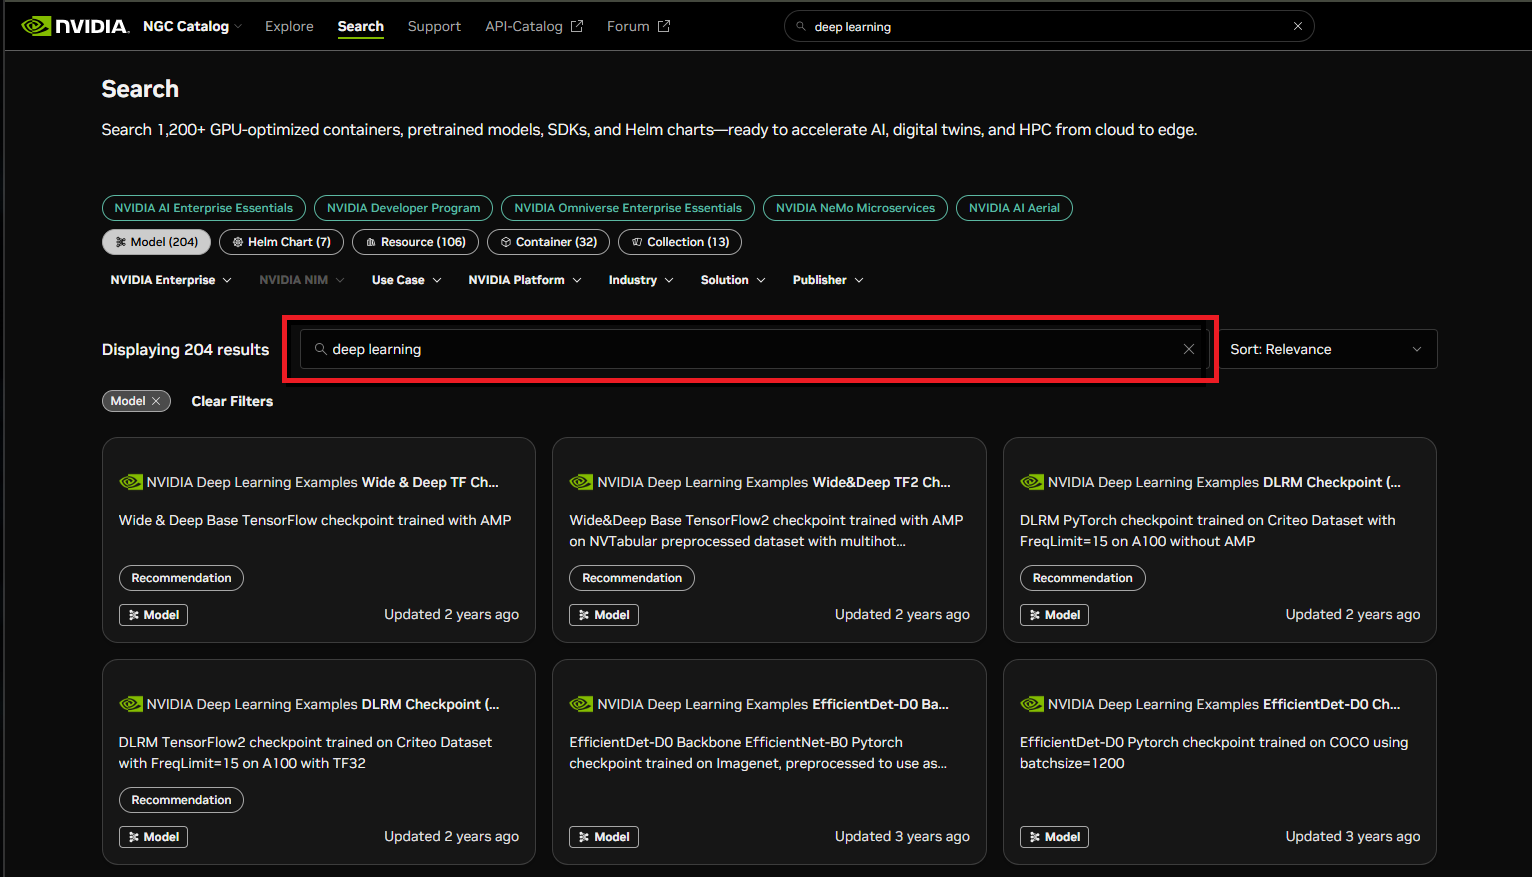
Task: Select NVIDIA Omniverse Enterprise Essentials chip
Action: click(628, 208)
